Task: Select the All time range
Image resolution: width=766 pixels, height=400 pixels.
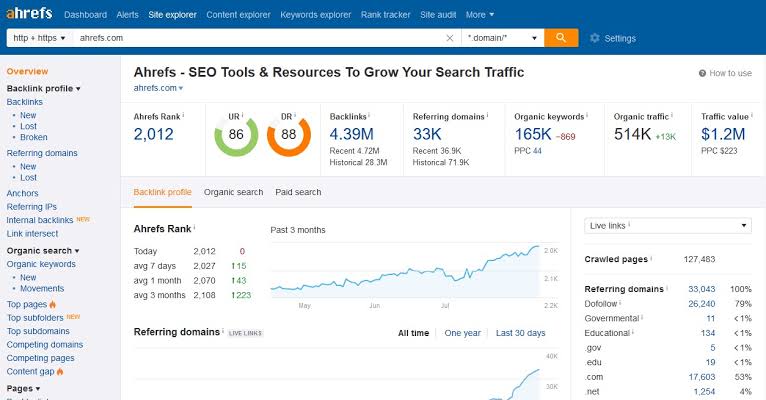Action: point(413,333)
